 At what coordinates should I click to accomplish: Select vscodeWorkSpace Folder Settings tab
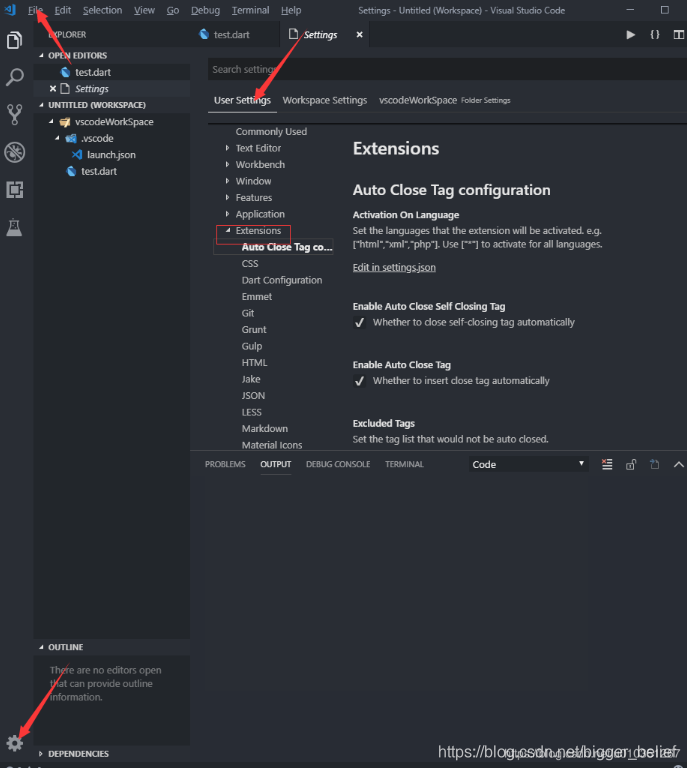(x=445, y=100)
